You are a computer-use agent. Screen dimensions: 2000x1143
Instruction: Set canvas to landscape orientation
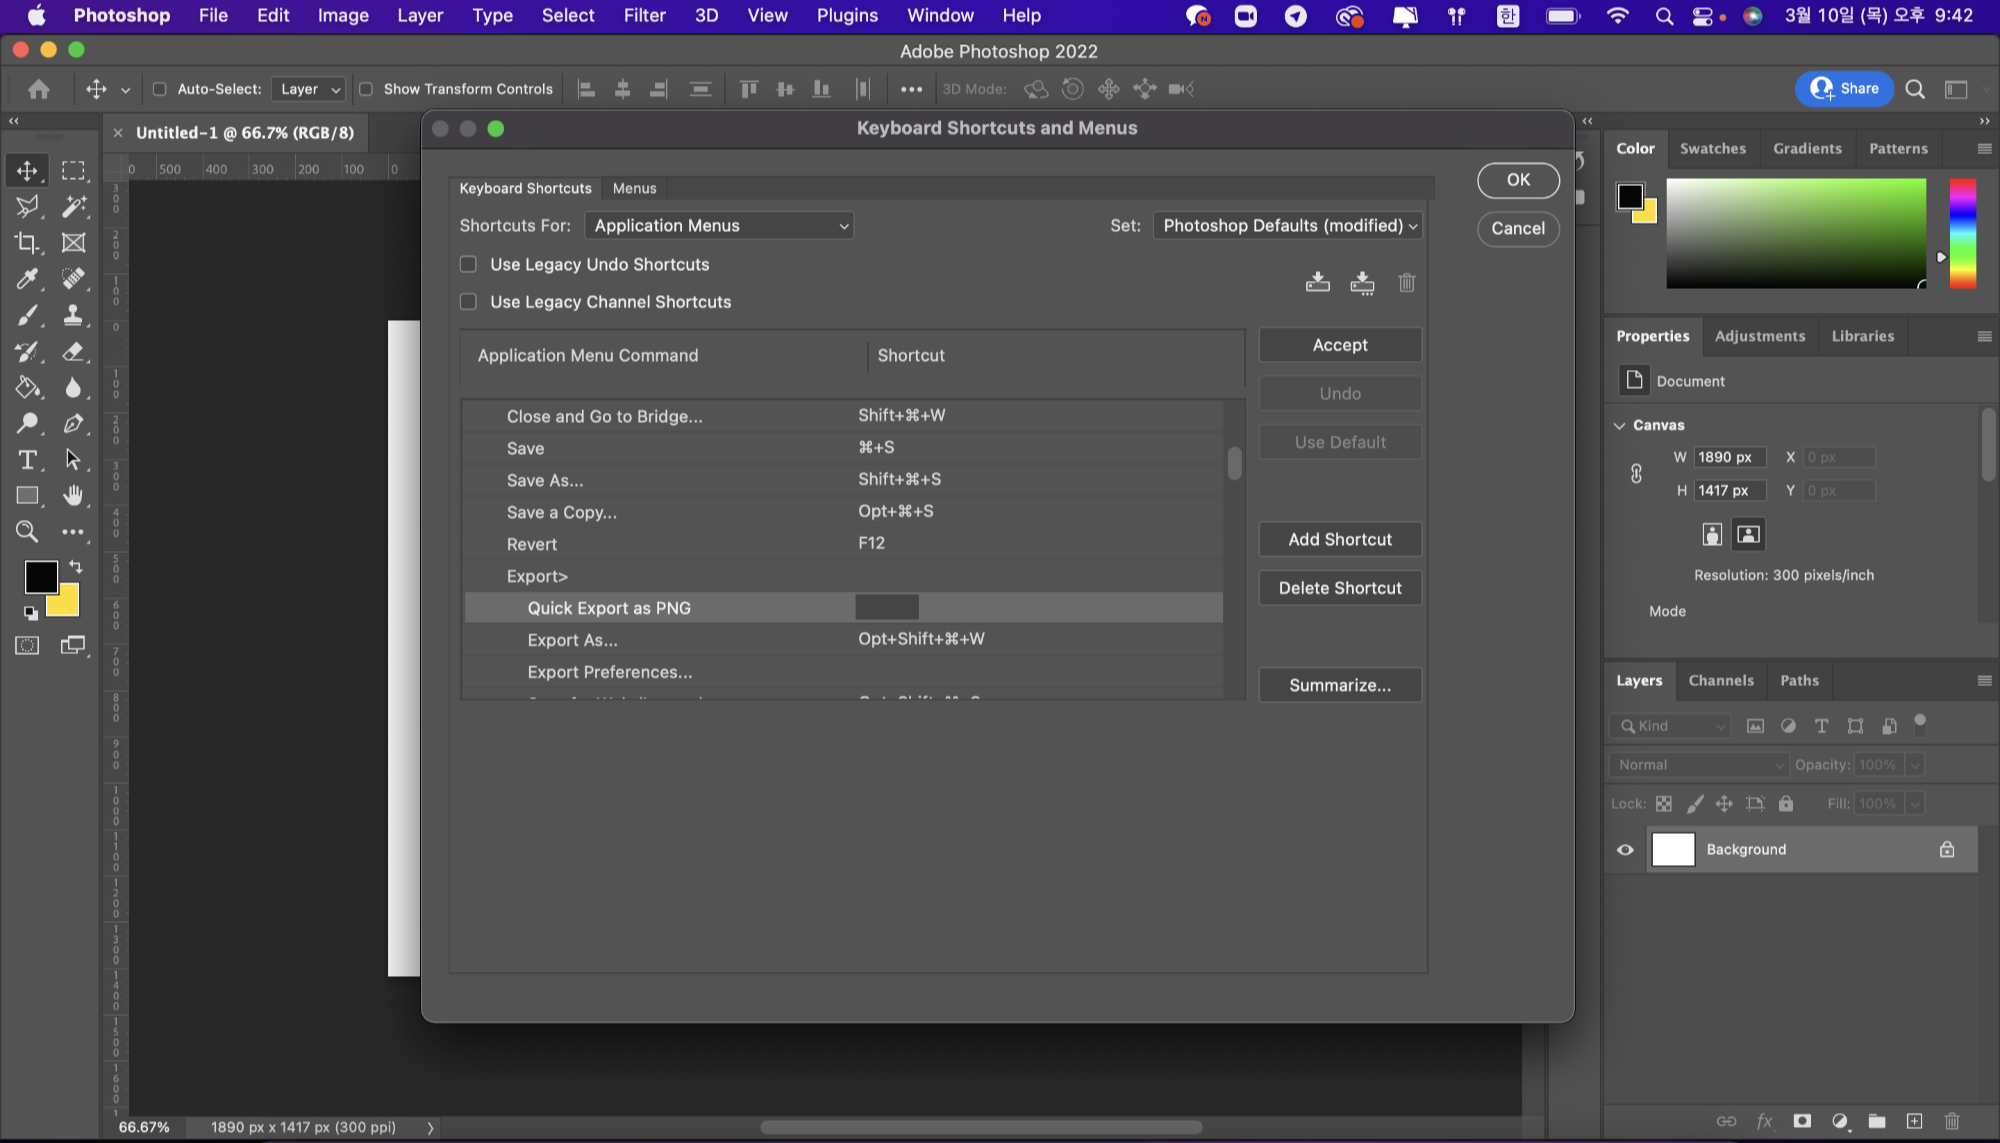pyautogui.click(x=1748, y=534)
